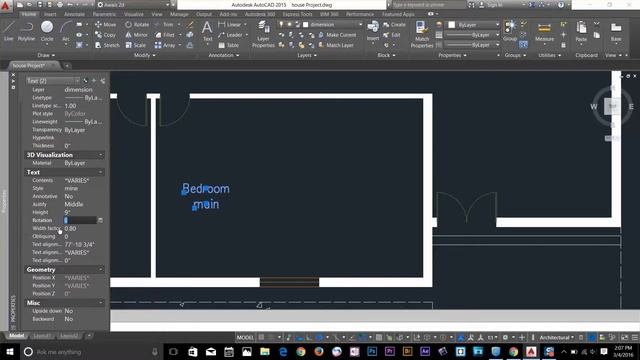Collapse the 3D Visualization section
The width and height of the screenshot is (640, 360).
[x=101, y=155]
